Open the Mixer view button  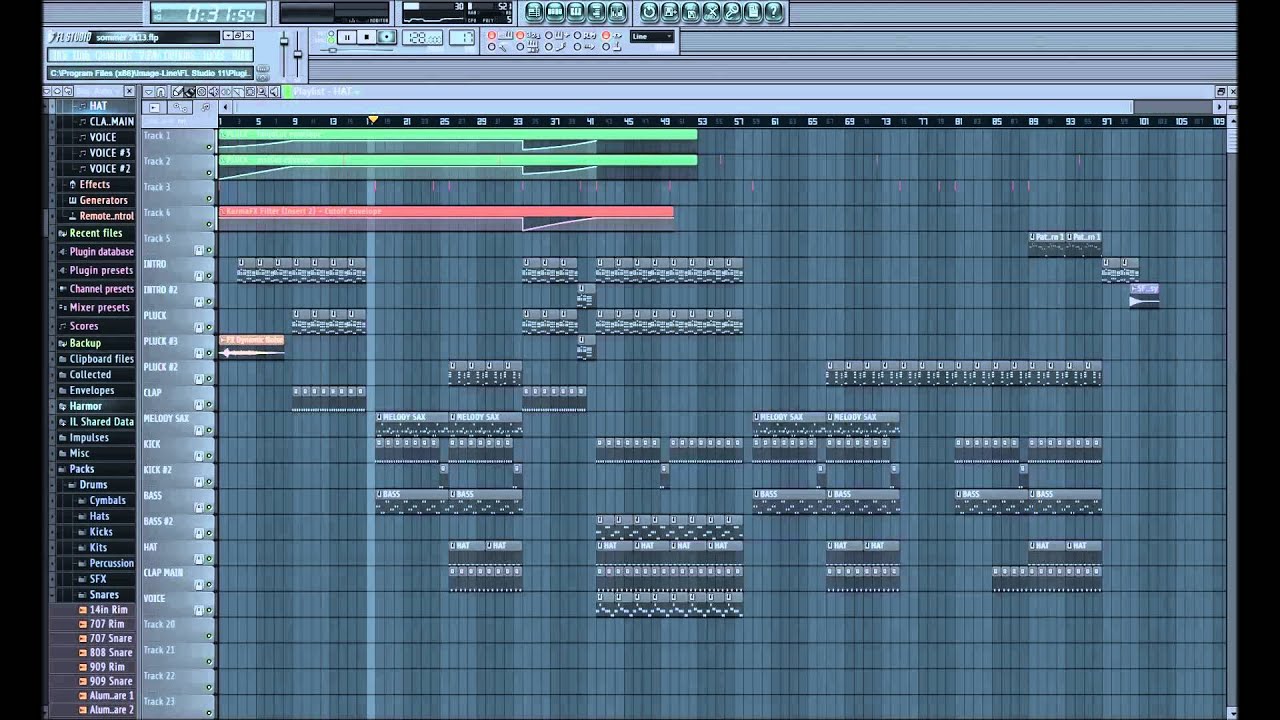(x=618, y=12)
